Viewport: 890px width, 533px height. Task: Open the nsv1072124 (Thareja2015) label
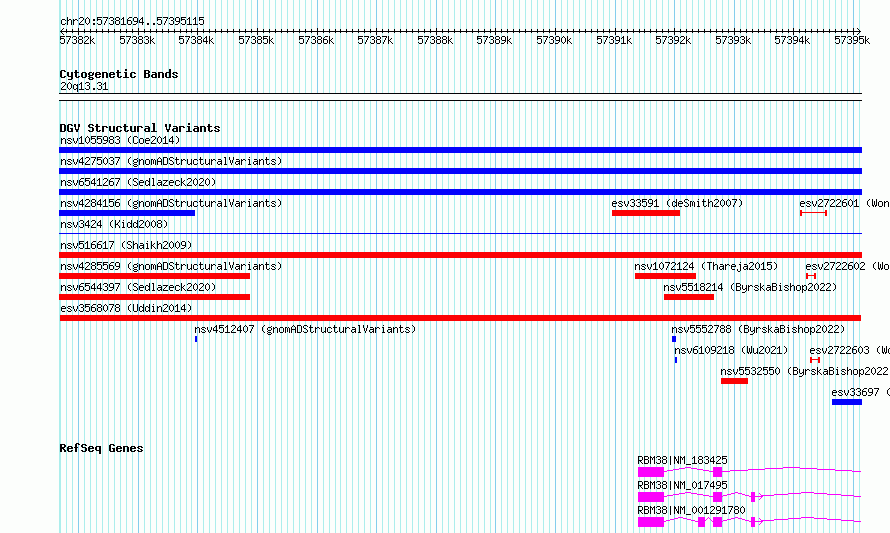click(706, 266)
